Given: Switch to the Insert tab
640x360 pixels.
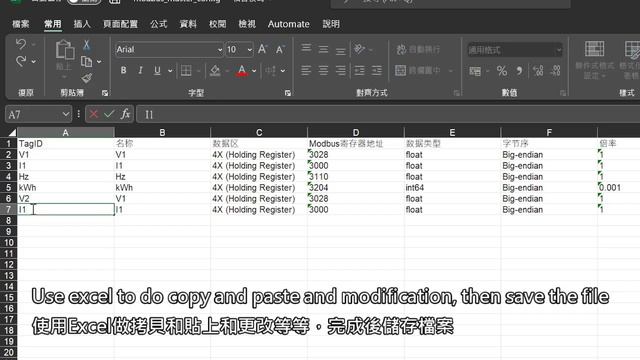Looking at the screenshot, I should tap(82, 24).
